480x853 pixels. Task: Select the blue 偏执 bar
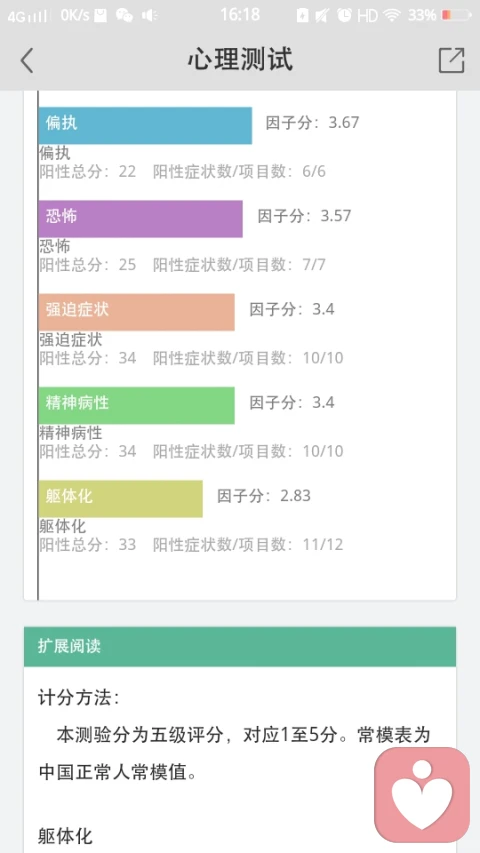point(145,126)
